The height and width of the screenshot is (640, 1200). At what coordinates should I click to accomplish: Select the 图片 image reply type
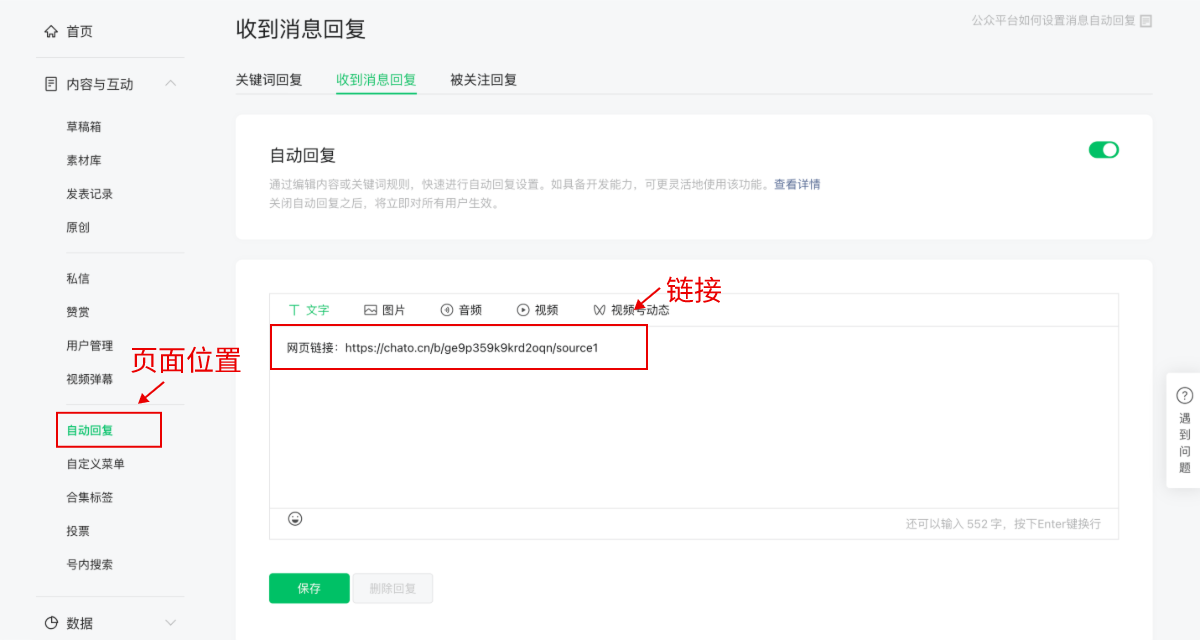[x=385, y=310]
